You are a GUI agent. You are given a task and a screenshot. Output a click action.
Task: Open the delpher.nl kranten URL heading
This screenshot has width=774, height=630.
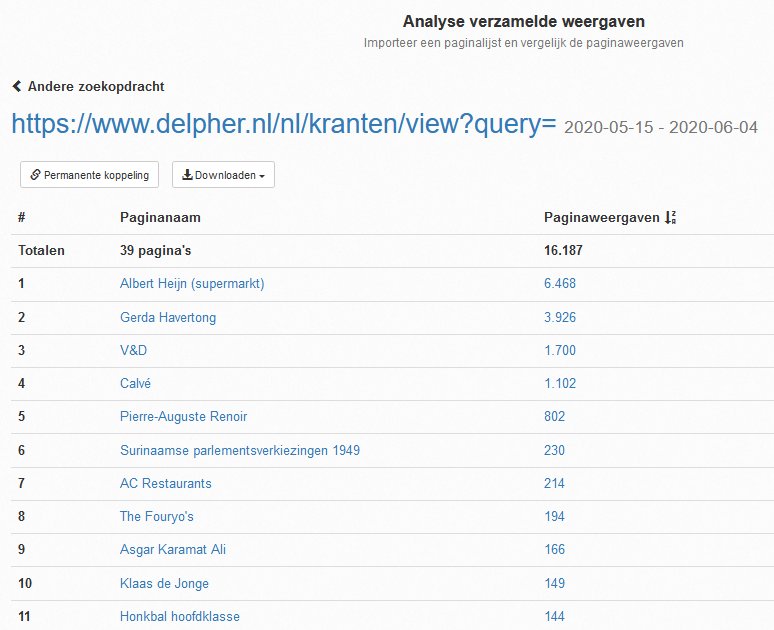click(x=284, y=123)
